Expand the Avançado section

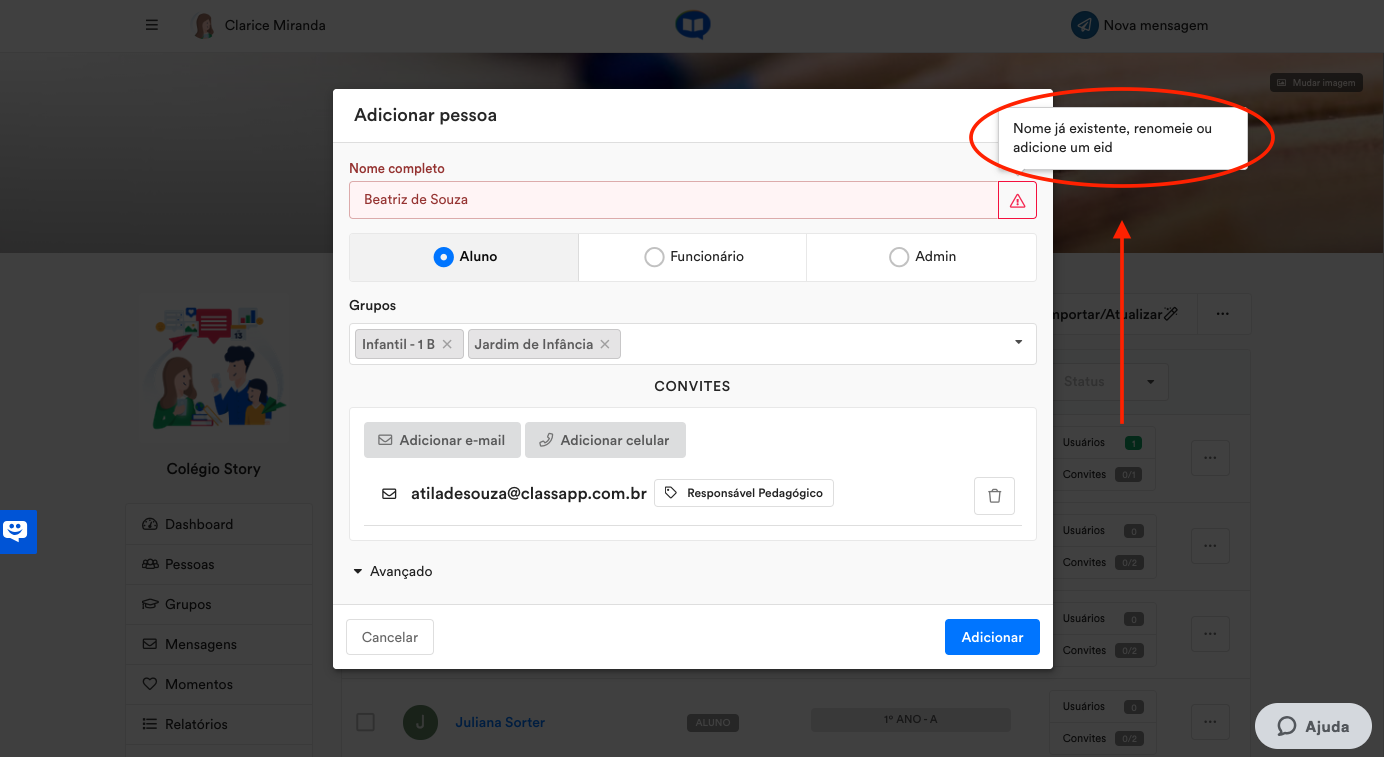pyautogui.click(x=392, y=572)
